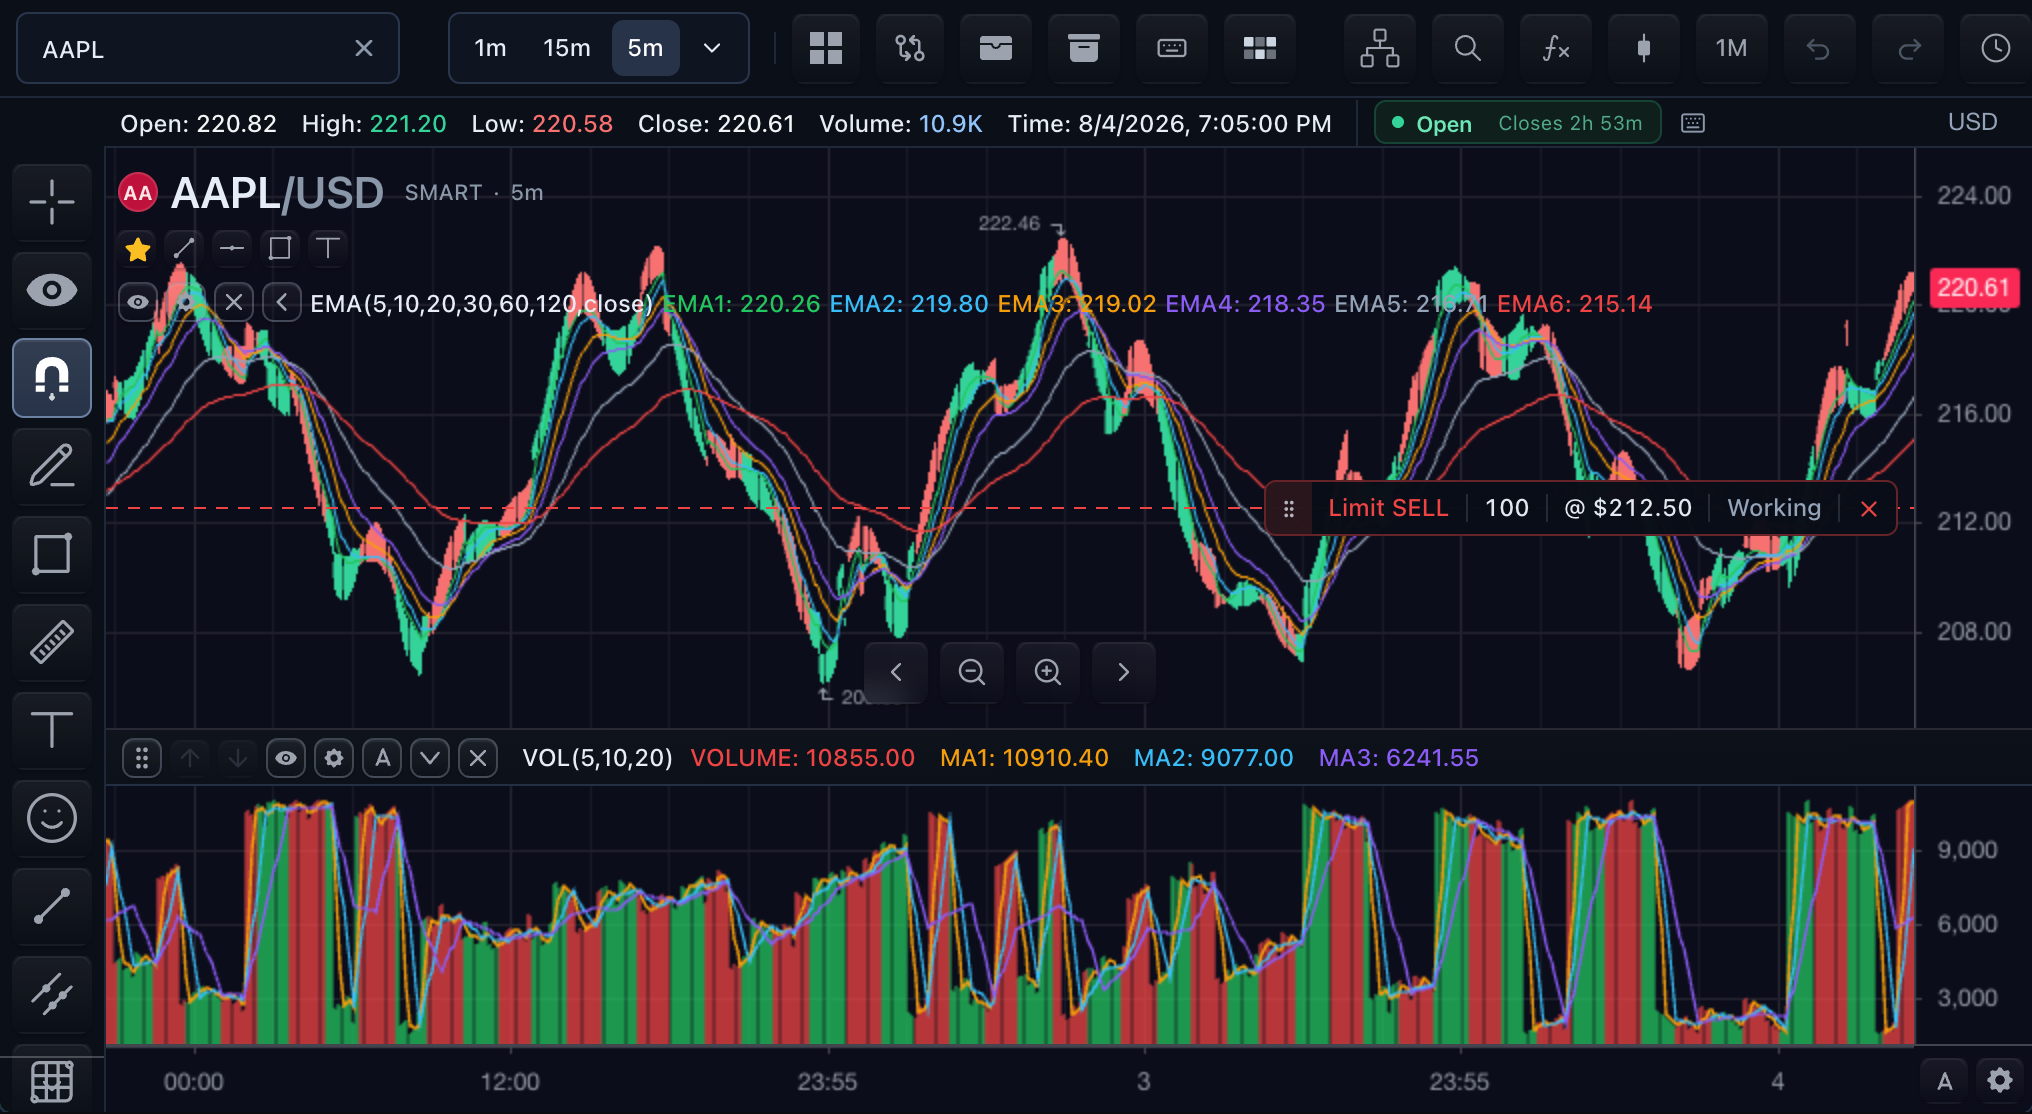Open the emoji sticker tool
The height and width of the screenshot is (1114, 2032).
point(52,818)
